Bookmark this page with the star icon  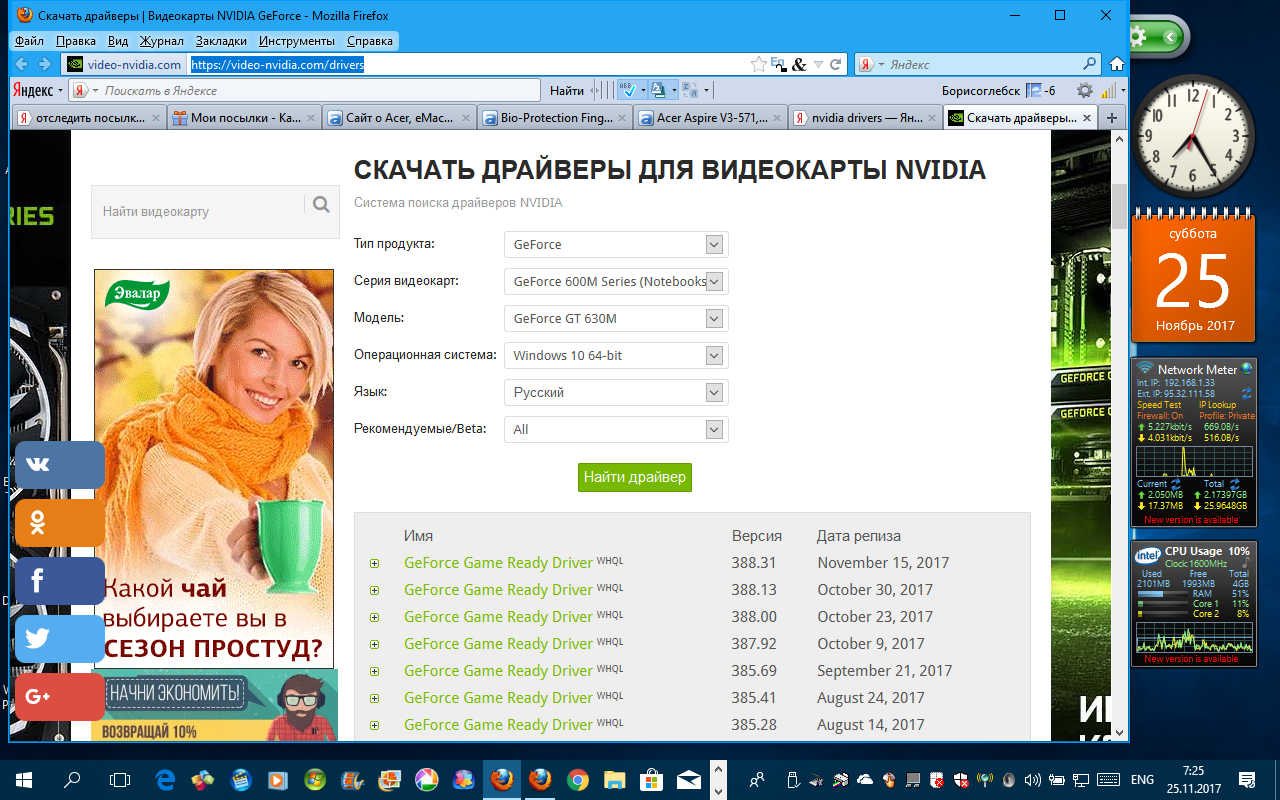pyautogui.click(x=759, y=64)
